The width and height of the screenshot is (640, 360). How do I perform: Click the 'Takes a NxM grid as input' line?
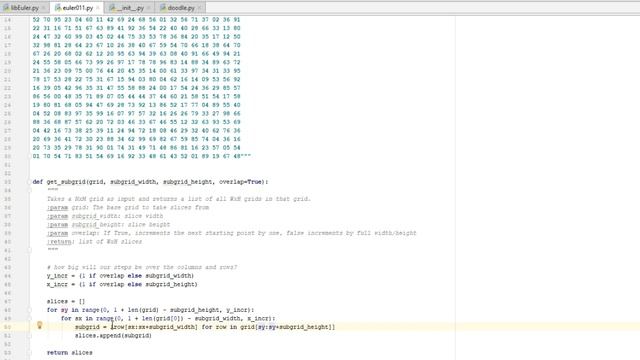click(179, 199)
